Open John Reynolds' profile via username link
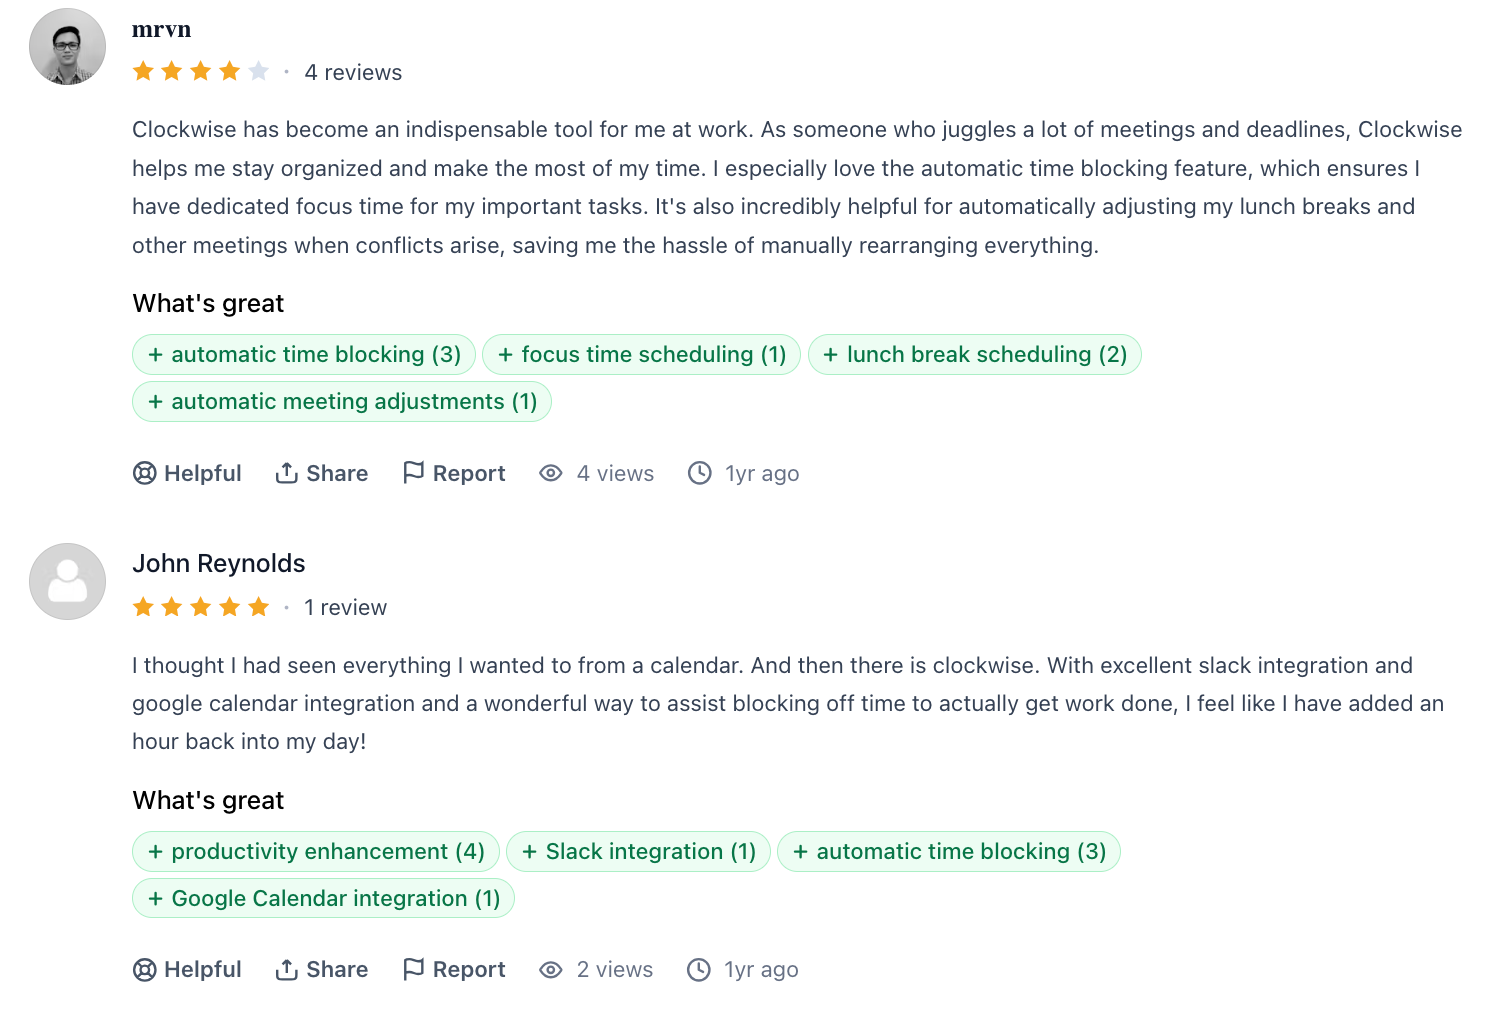1510x1014 pixels. pyautogui.click(x=218, y=563)
